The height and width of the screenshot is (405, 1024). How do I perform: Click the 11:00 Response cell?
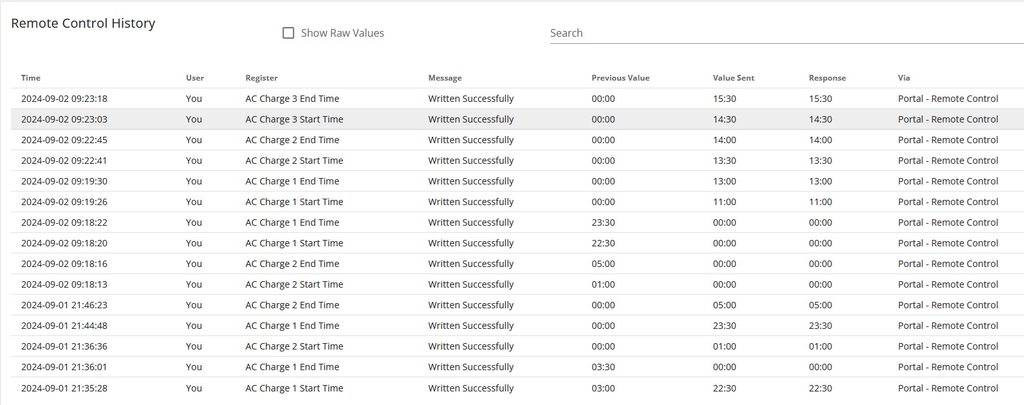pos(820,202)
